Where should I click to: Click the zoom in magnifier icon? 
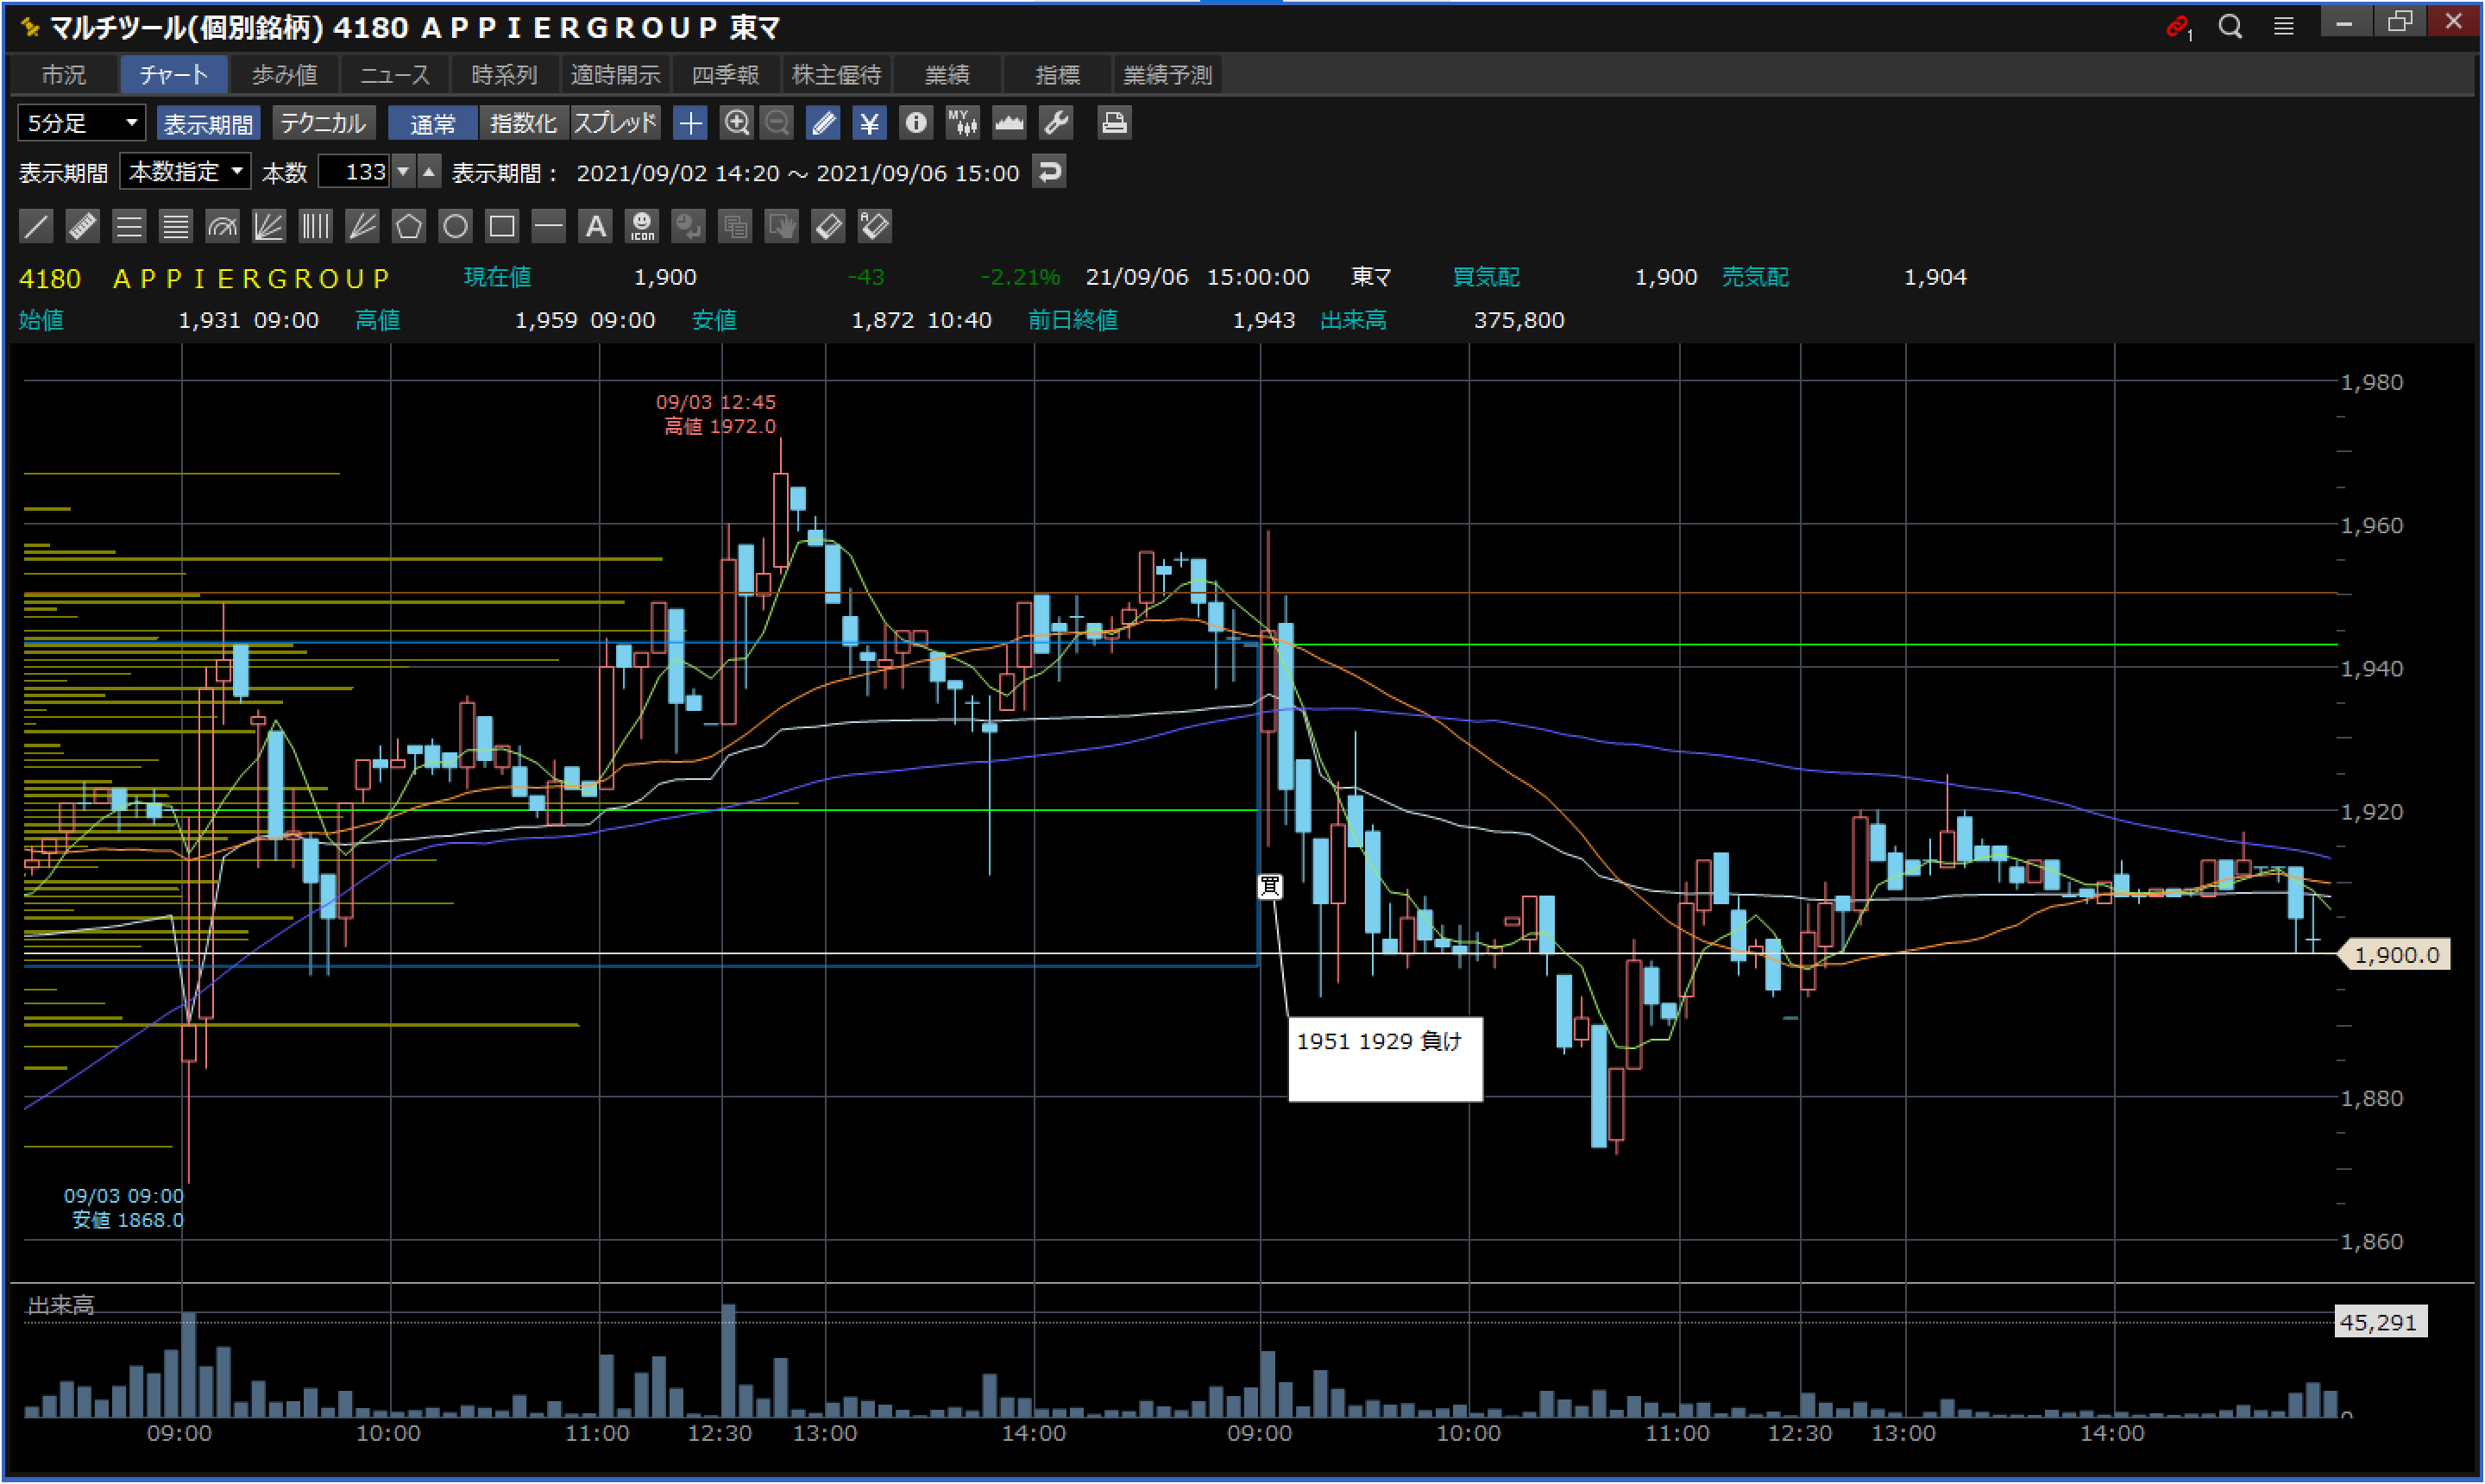pos(737,123)
